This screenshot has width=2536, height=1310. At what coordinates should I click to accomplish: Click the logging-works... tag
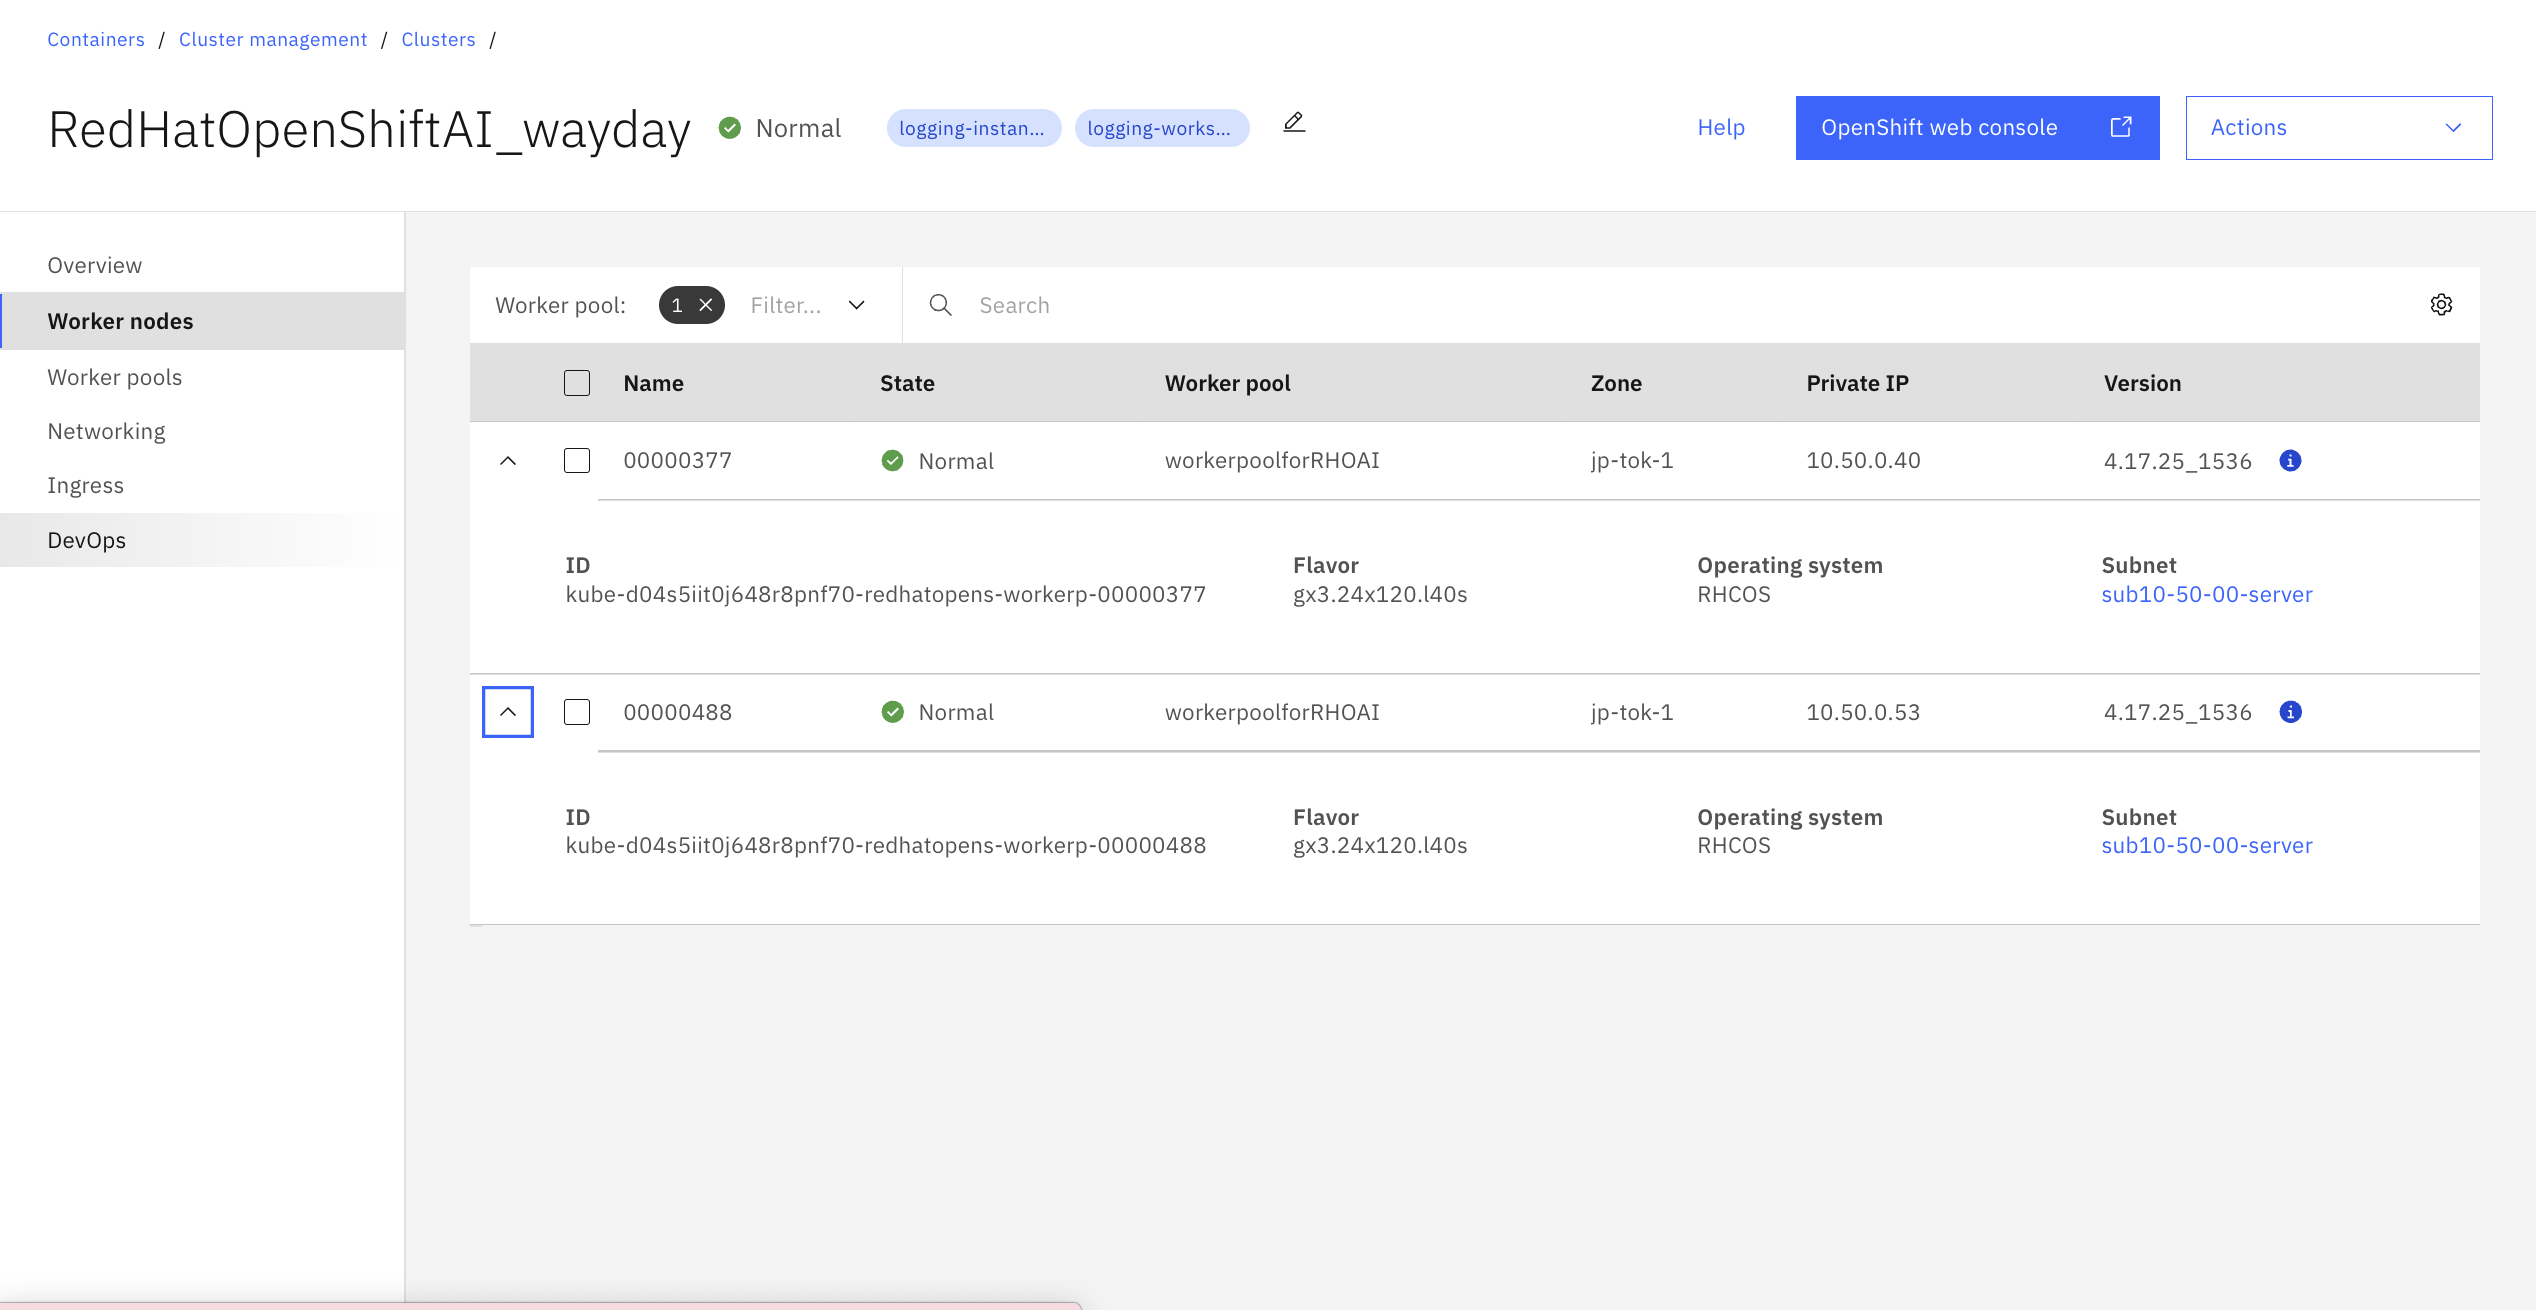click(x=1160, y=128)
